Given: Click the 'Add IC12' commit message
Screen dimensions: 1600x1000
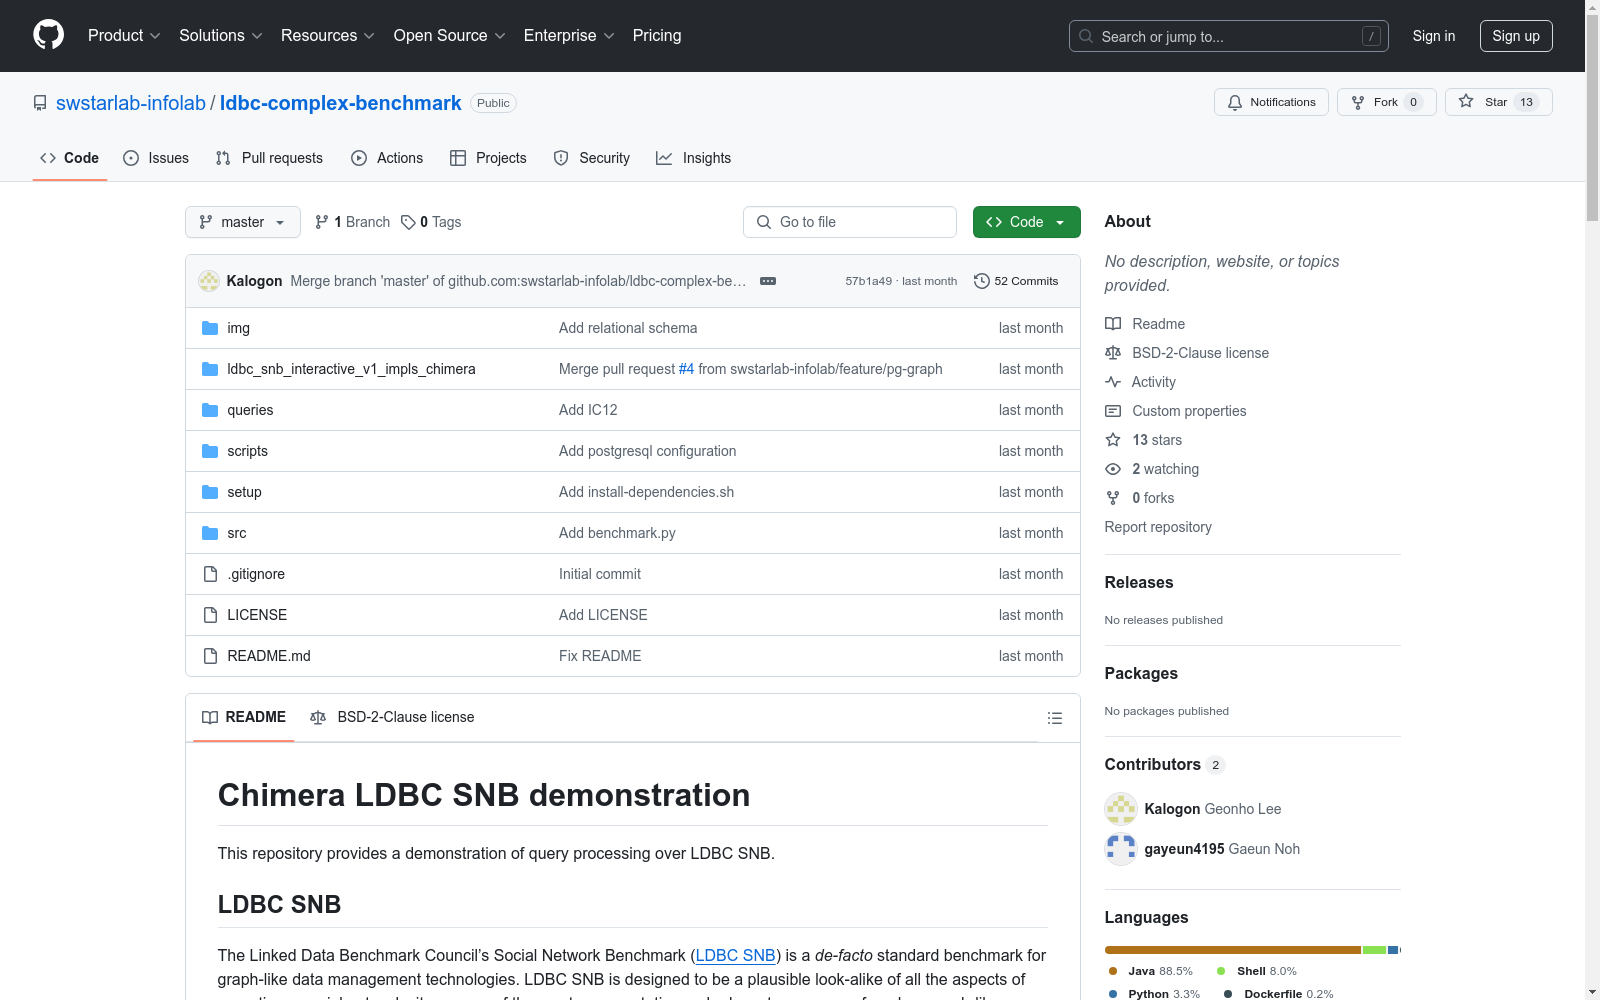Looking at the screenshot, I should [588, 410].
